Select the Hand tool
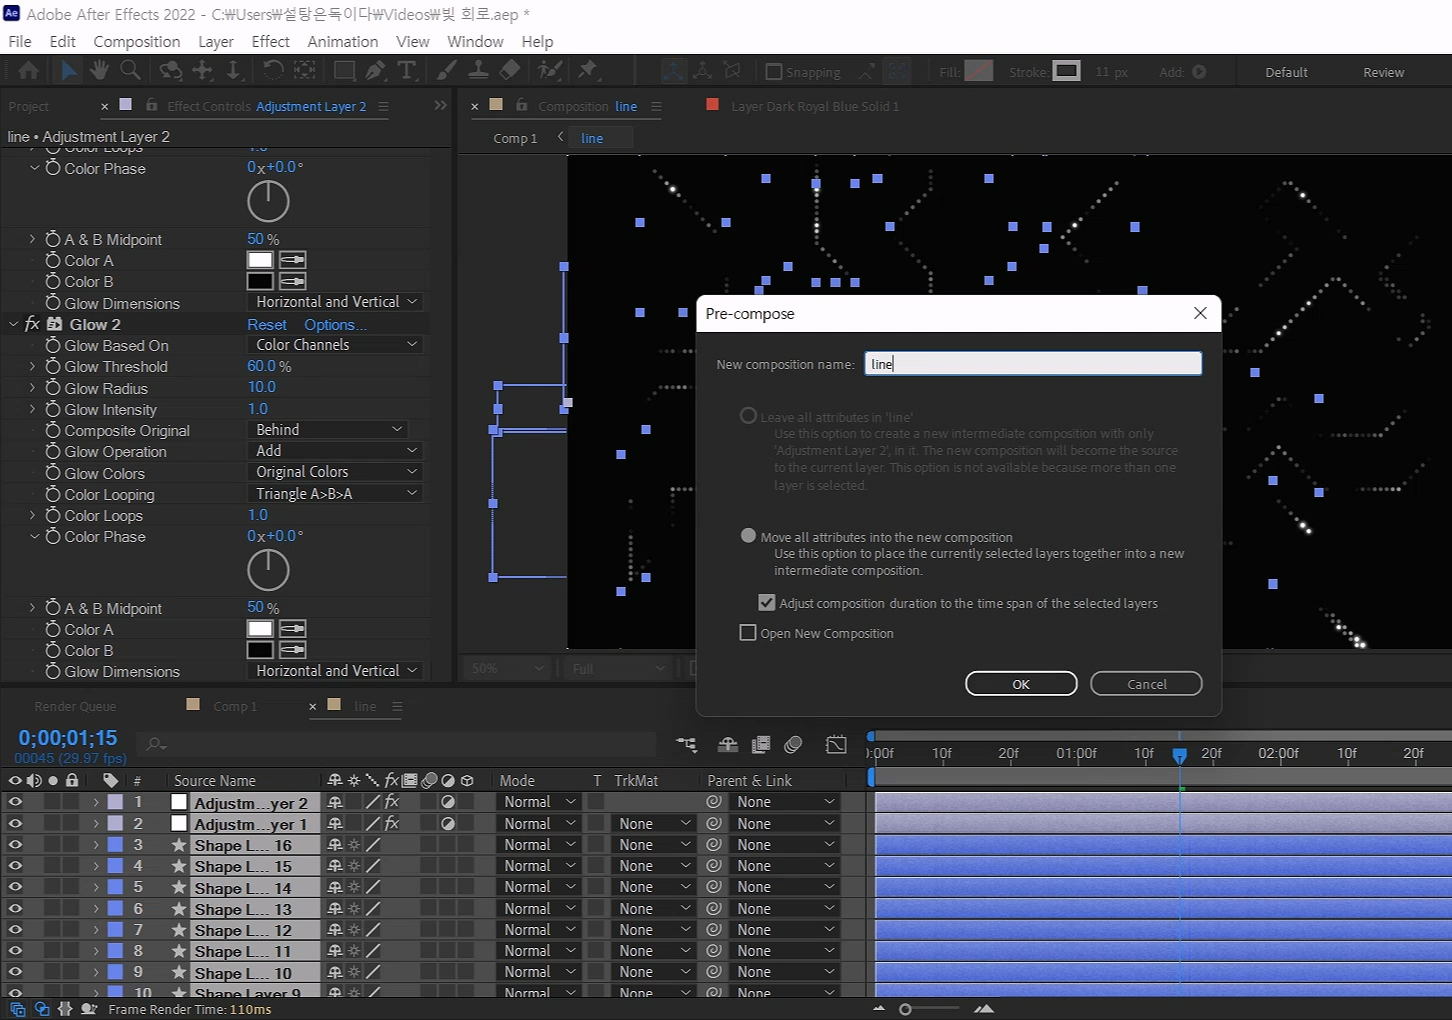 click(99, 71)
